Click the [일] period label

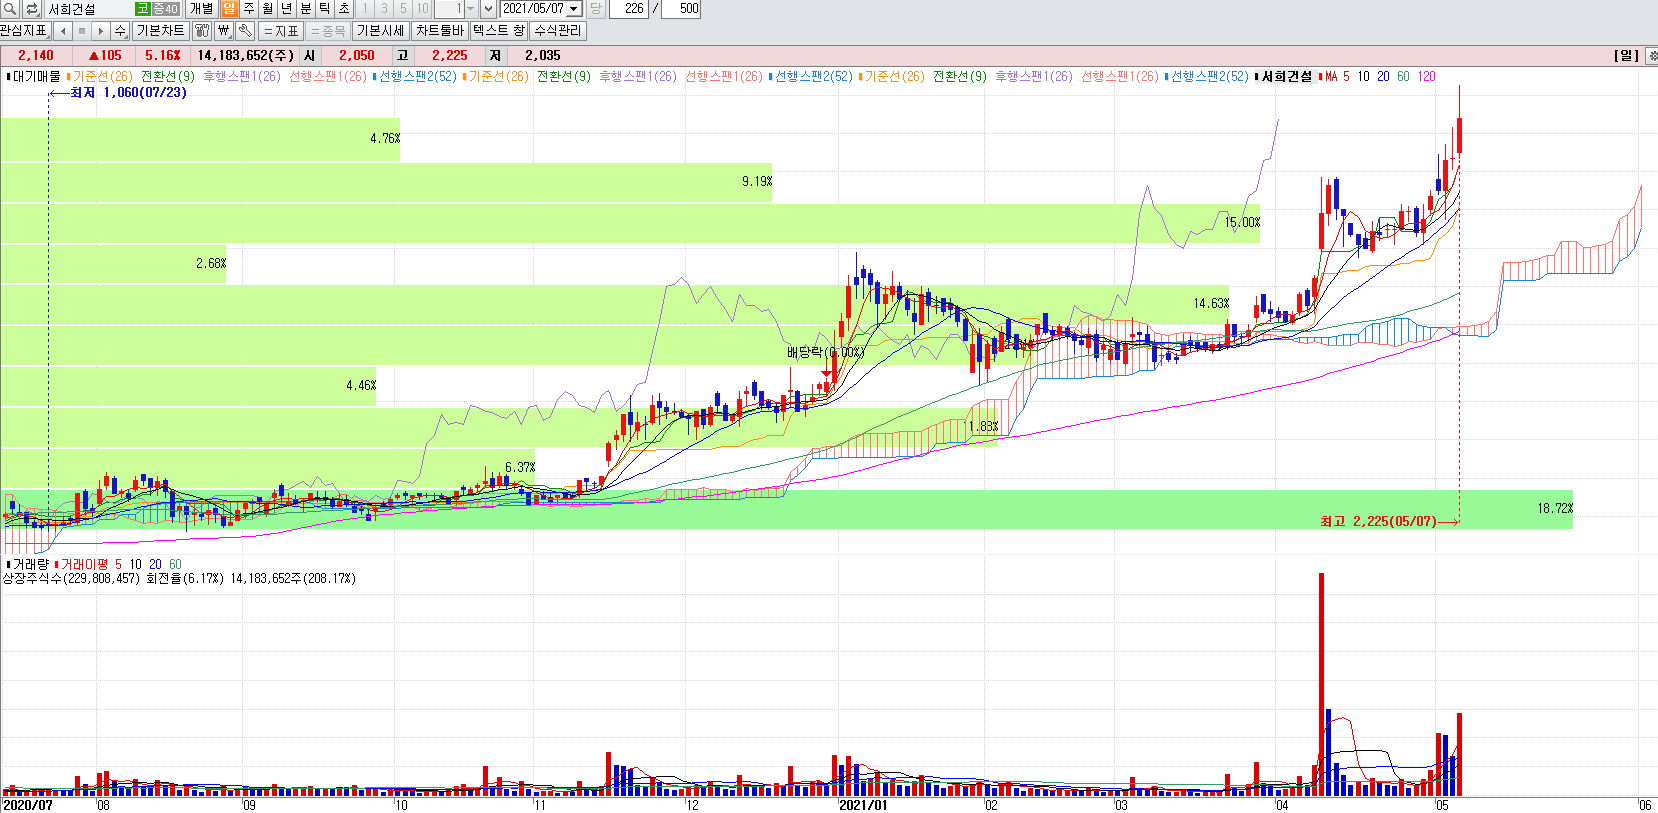click(x=1626, y=56)
